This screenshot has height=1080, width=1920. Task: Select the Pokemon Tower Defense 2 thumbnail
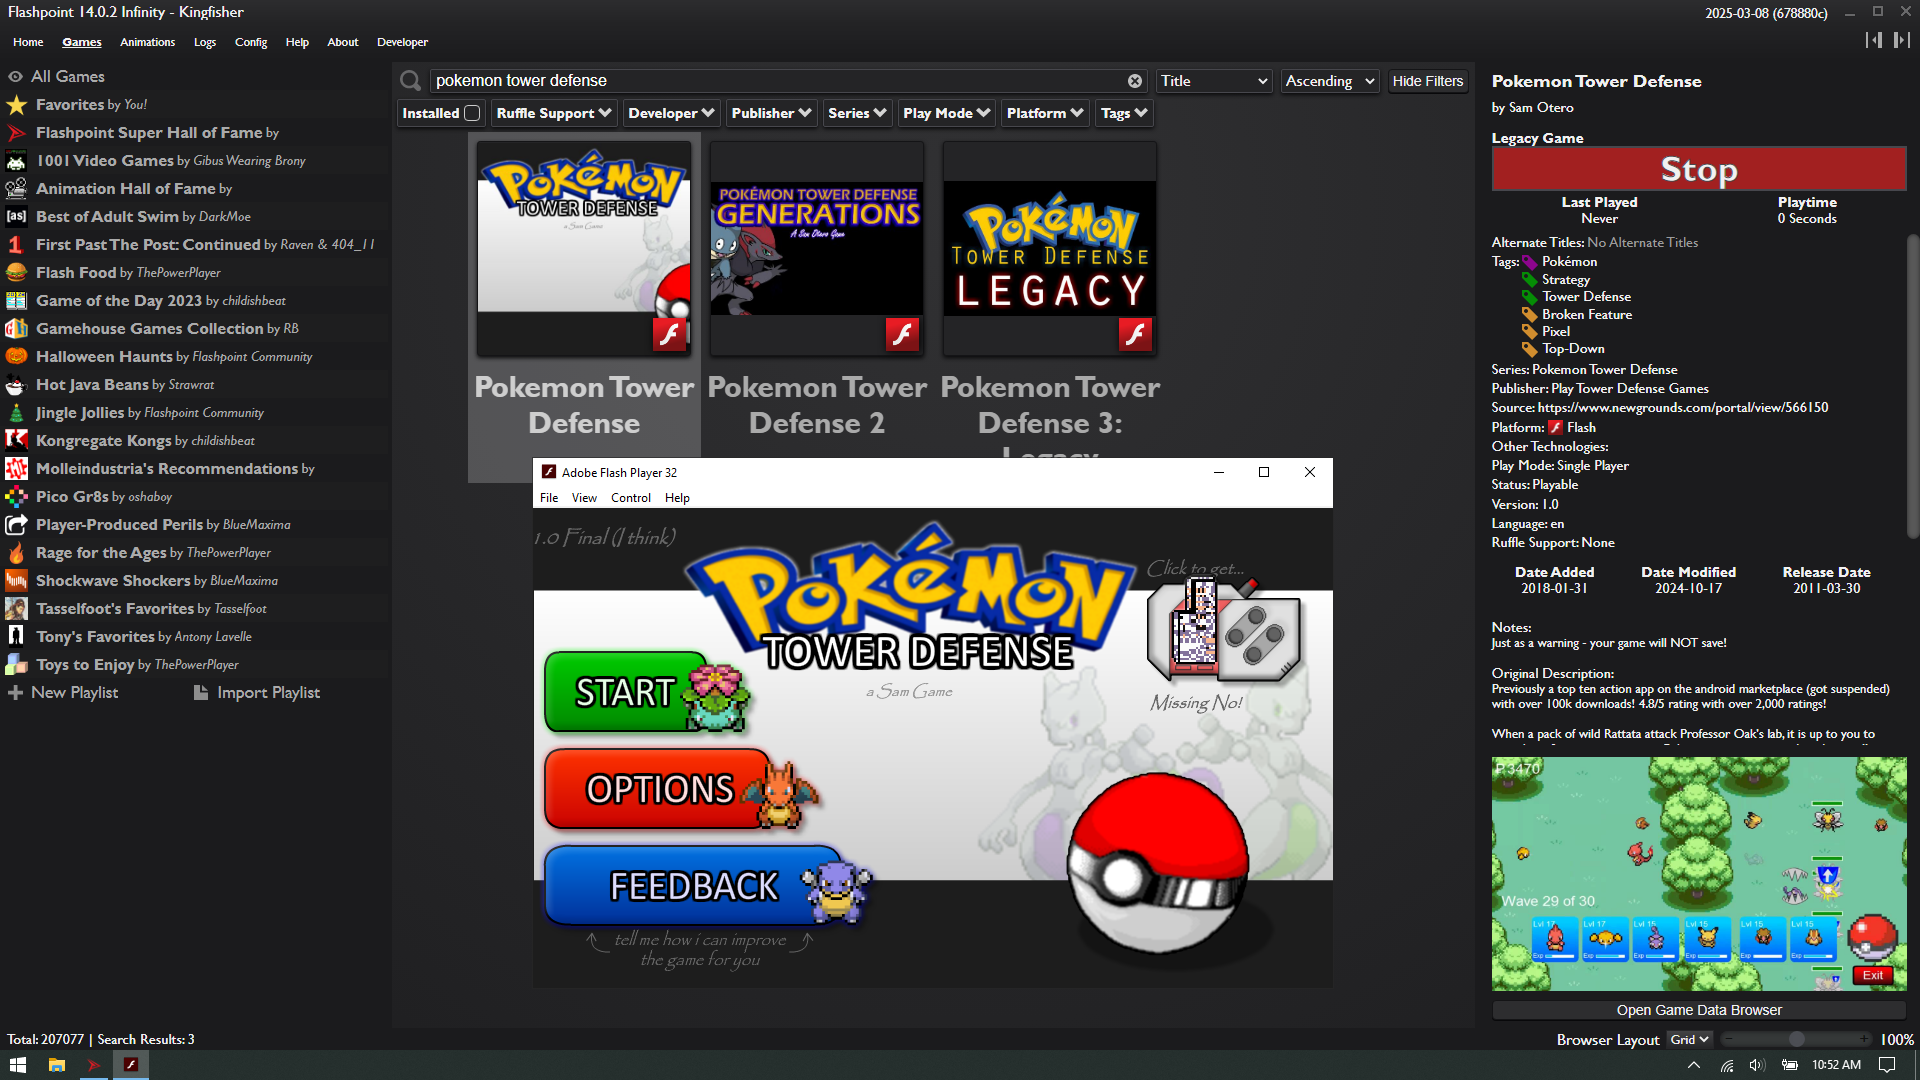(817, 248)
